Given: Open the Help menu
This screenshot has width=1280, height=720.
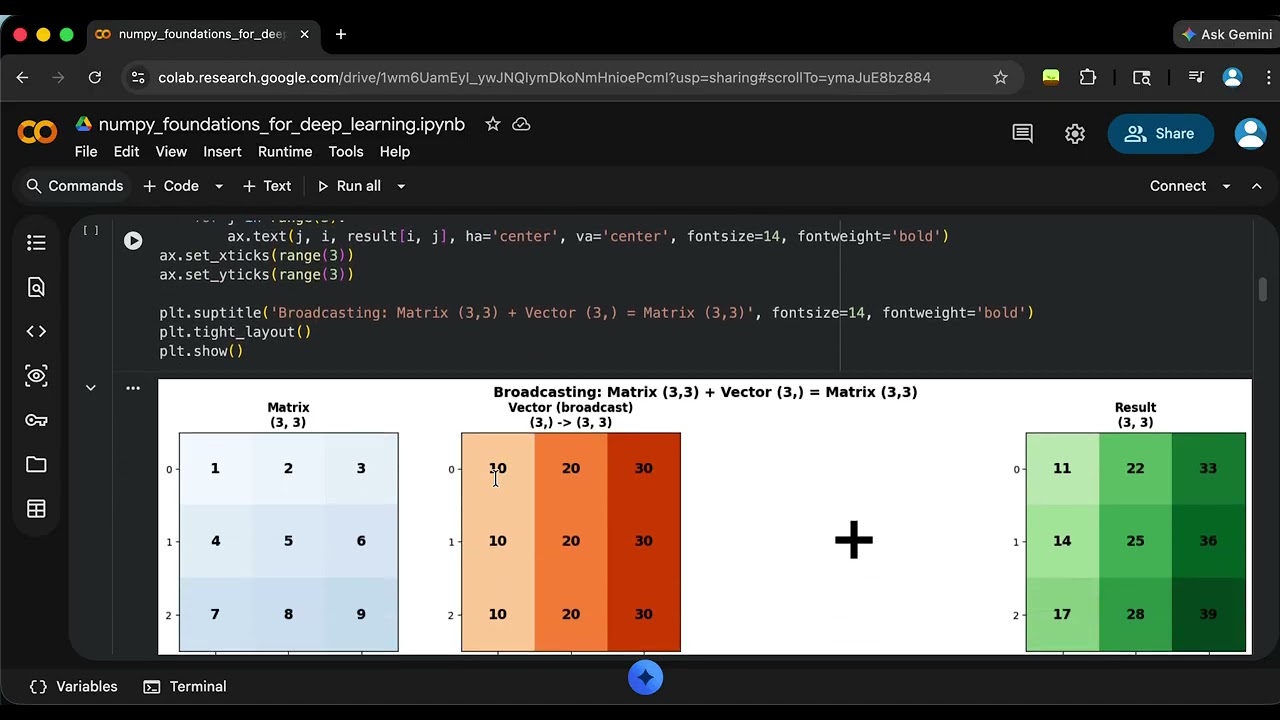Looking at the screenshot, I should point(395,152).
